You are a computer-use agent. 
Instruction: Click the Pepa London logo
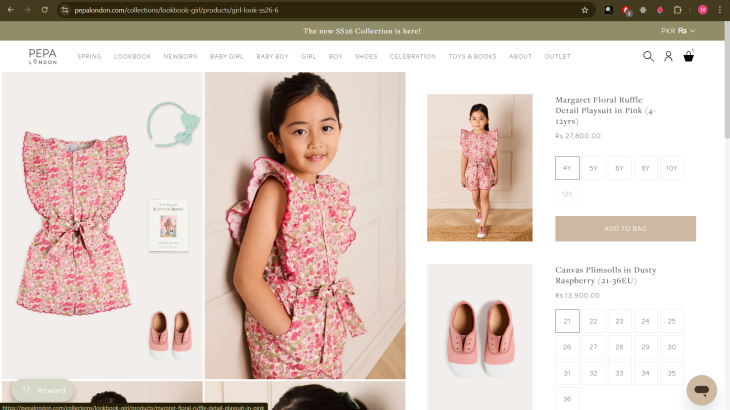[43, 56]
